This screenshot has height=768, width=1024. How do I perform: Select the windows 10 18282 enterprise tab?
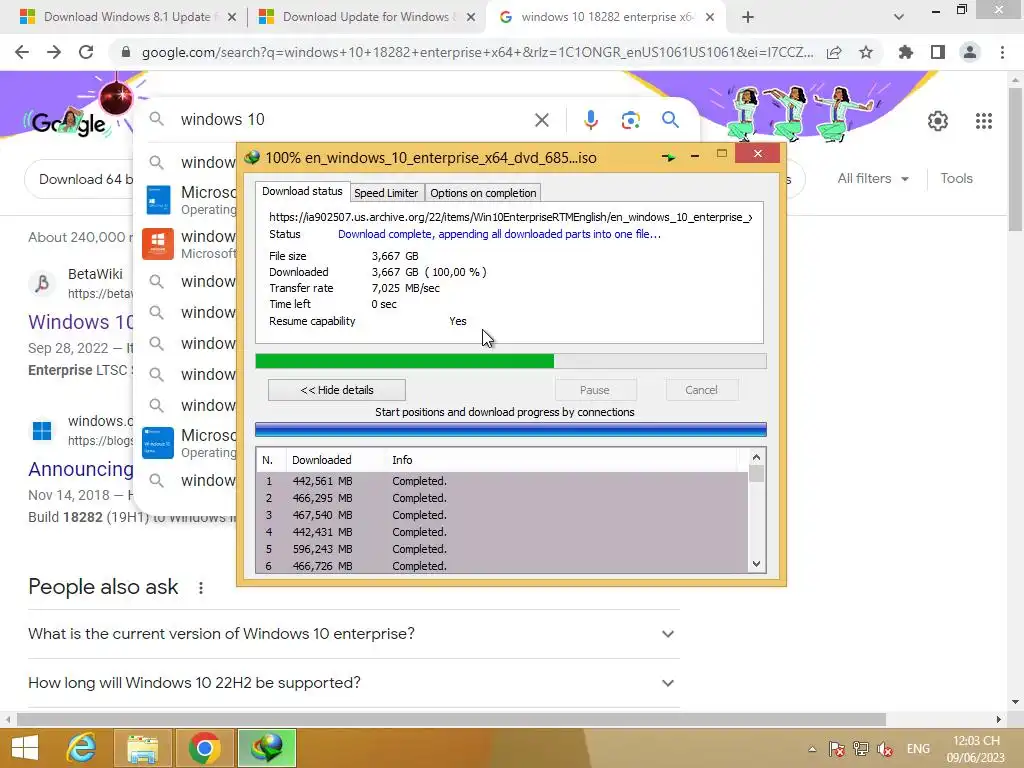(x=606, y=17)
